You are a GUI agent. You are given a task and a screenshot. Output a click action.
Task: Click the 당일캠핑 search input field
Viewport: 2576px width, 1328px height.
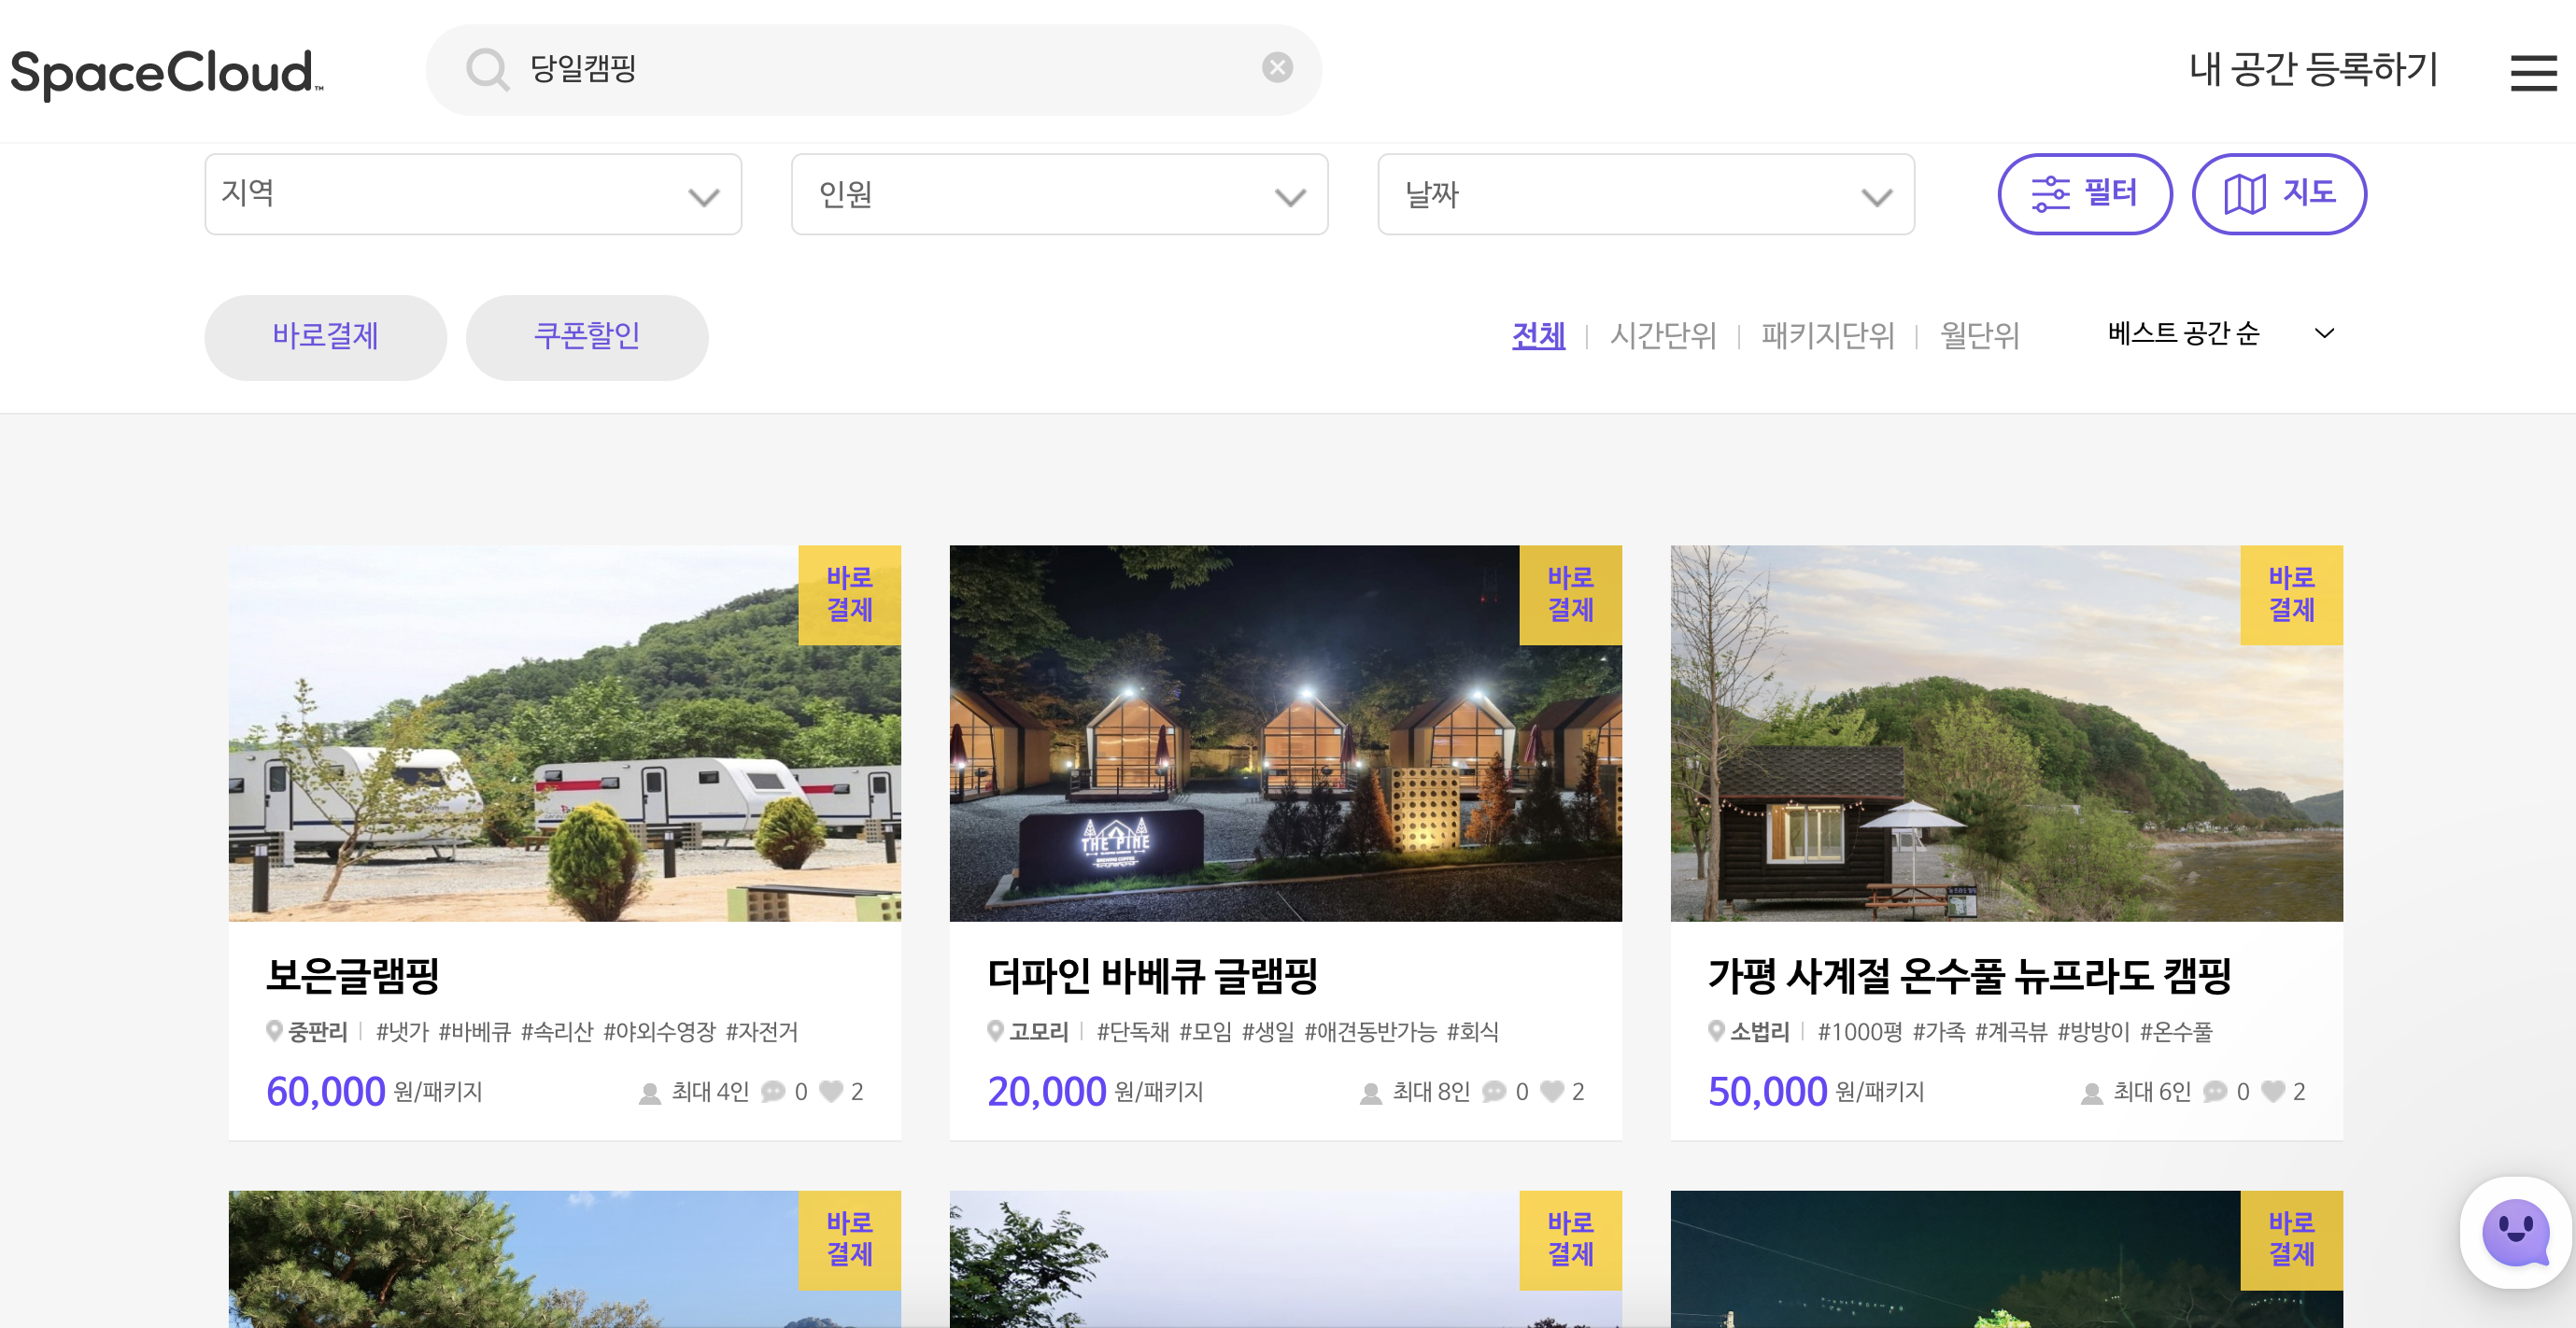873,69
